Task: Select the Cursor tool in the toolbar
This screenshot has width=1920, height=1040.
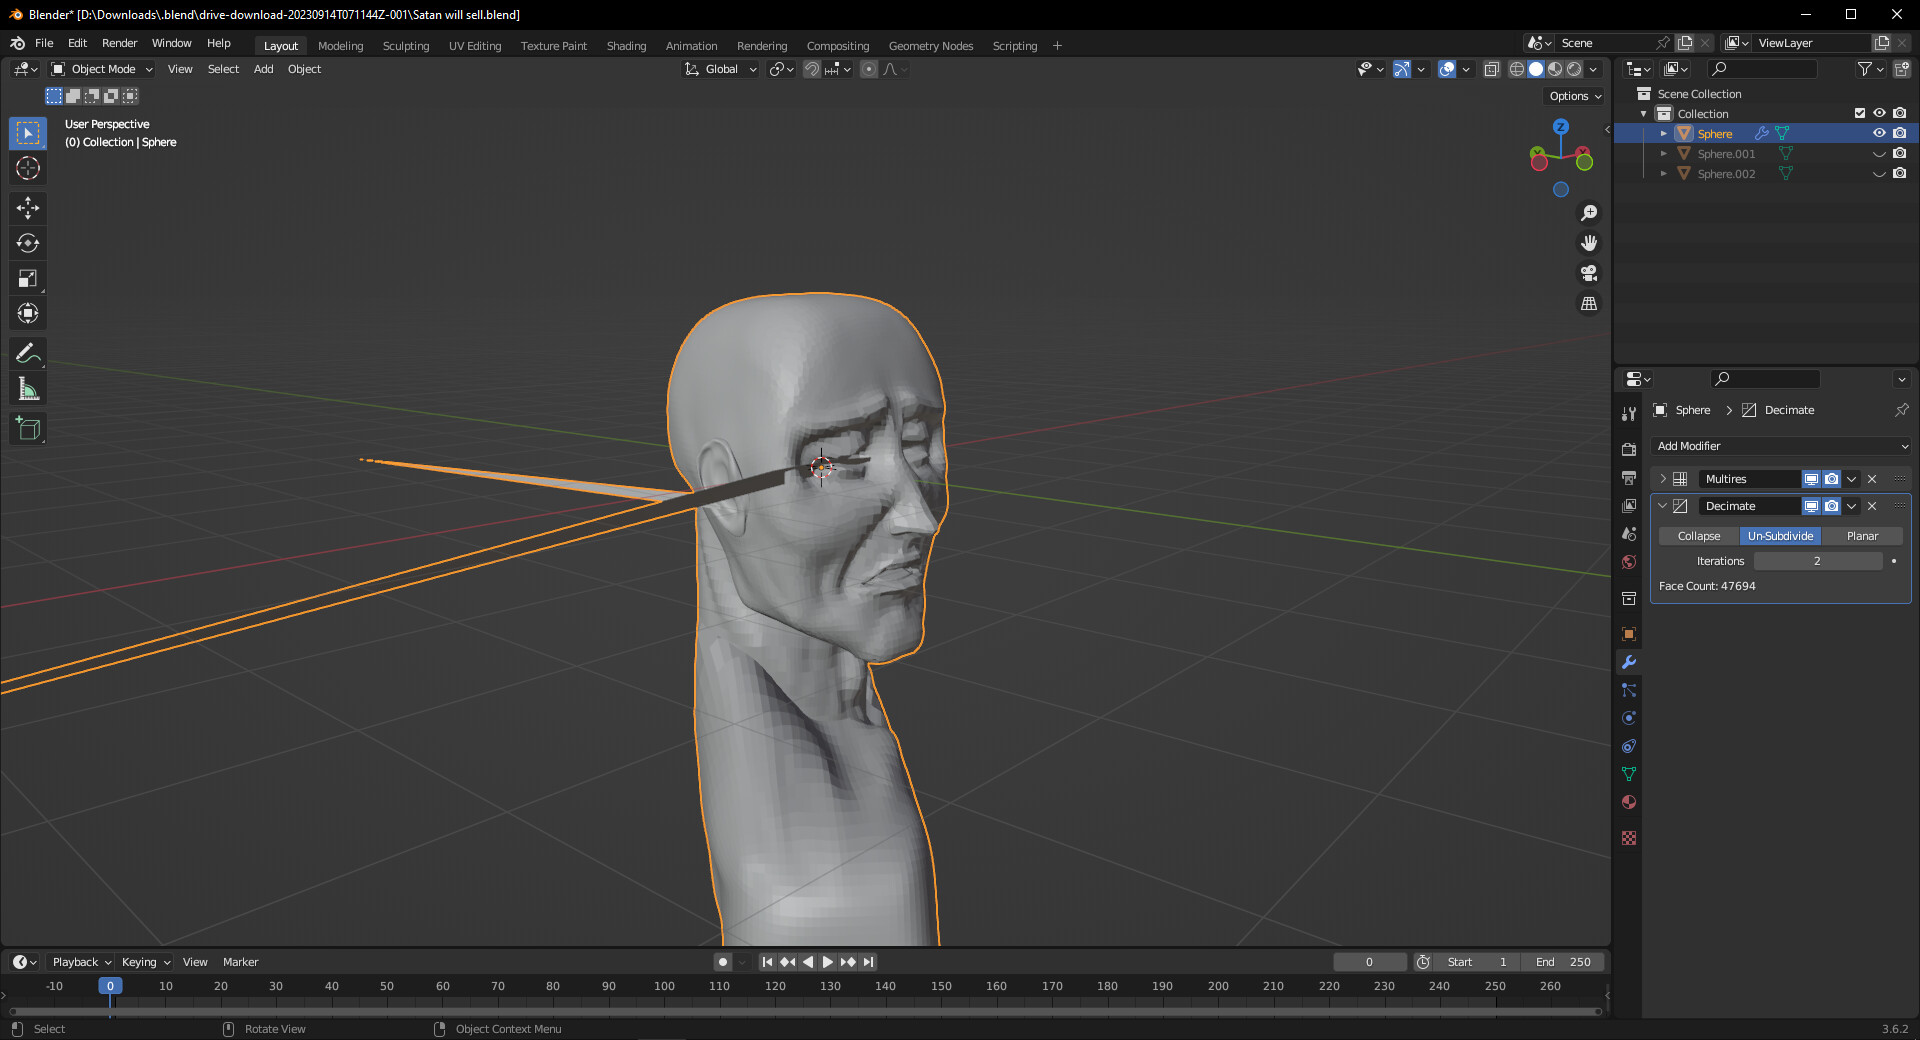Action: pos(28,168)
